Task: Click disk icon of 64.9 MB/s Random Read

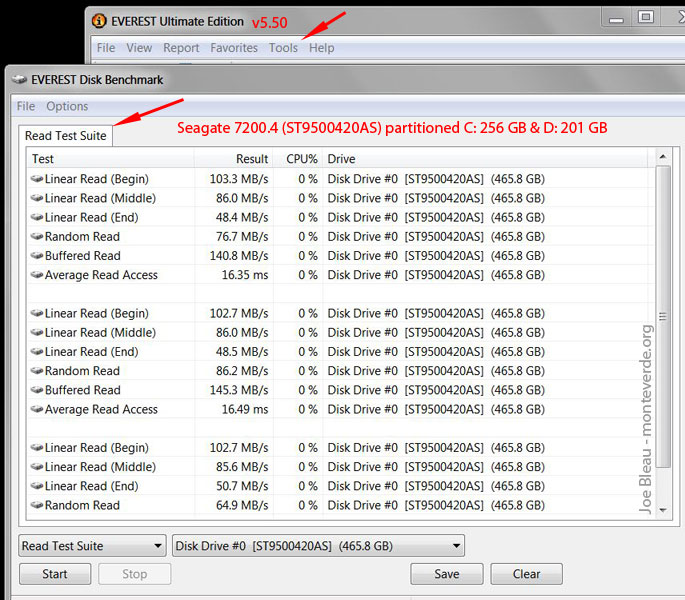Action: pyautogui.click(x=37, y=505)
